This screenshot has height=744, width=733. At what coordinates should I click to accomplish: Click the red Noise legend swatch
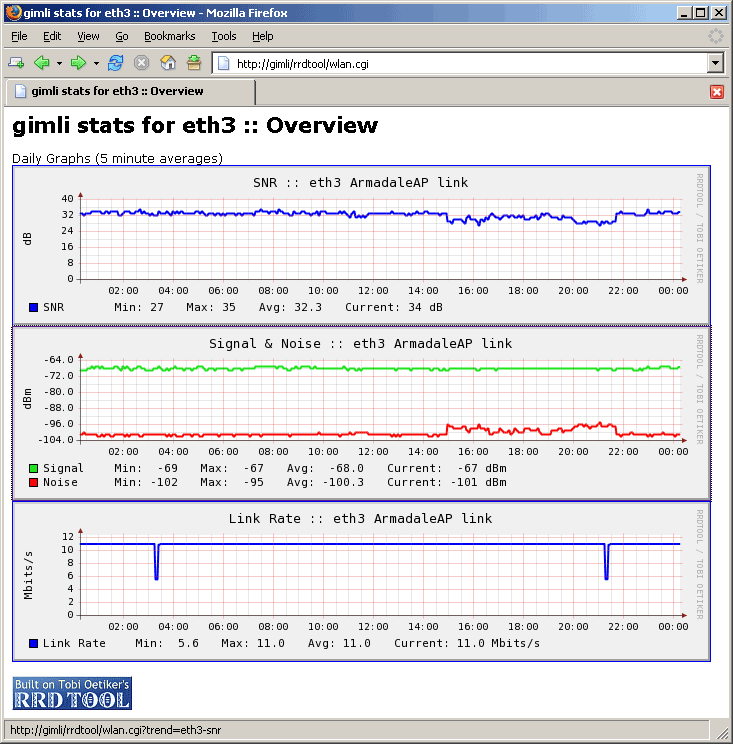tap(33, 483)
